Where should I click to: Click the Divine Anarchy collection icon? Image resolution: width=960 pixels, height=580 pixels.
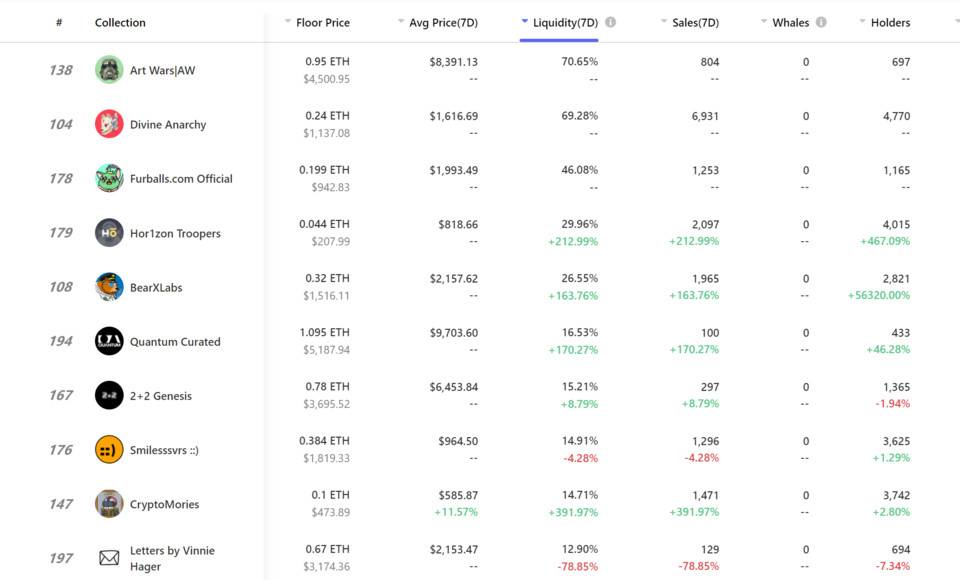(109, 124)
